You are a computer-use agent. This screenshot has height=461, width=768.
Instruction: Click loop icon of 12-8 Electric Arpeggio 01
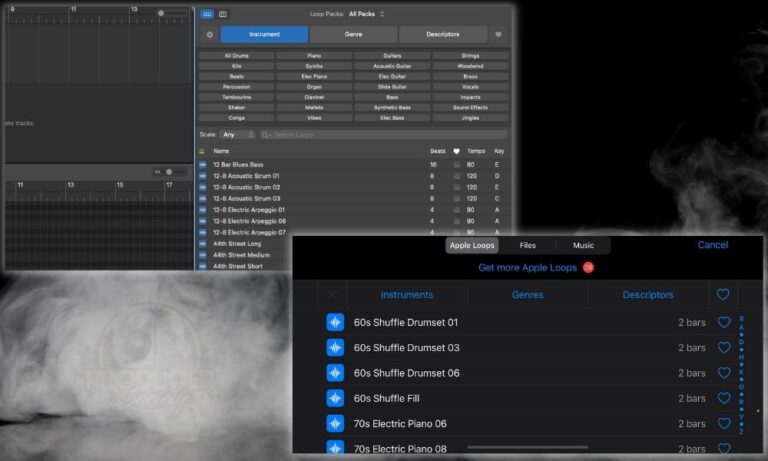pos(203,210)
